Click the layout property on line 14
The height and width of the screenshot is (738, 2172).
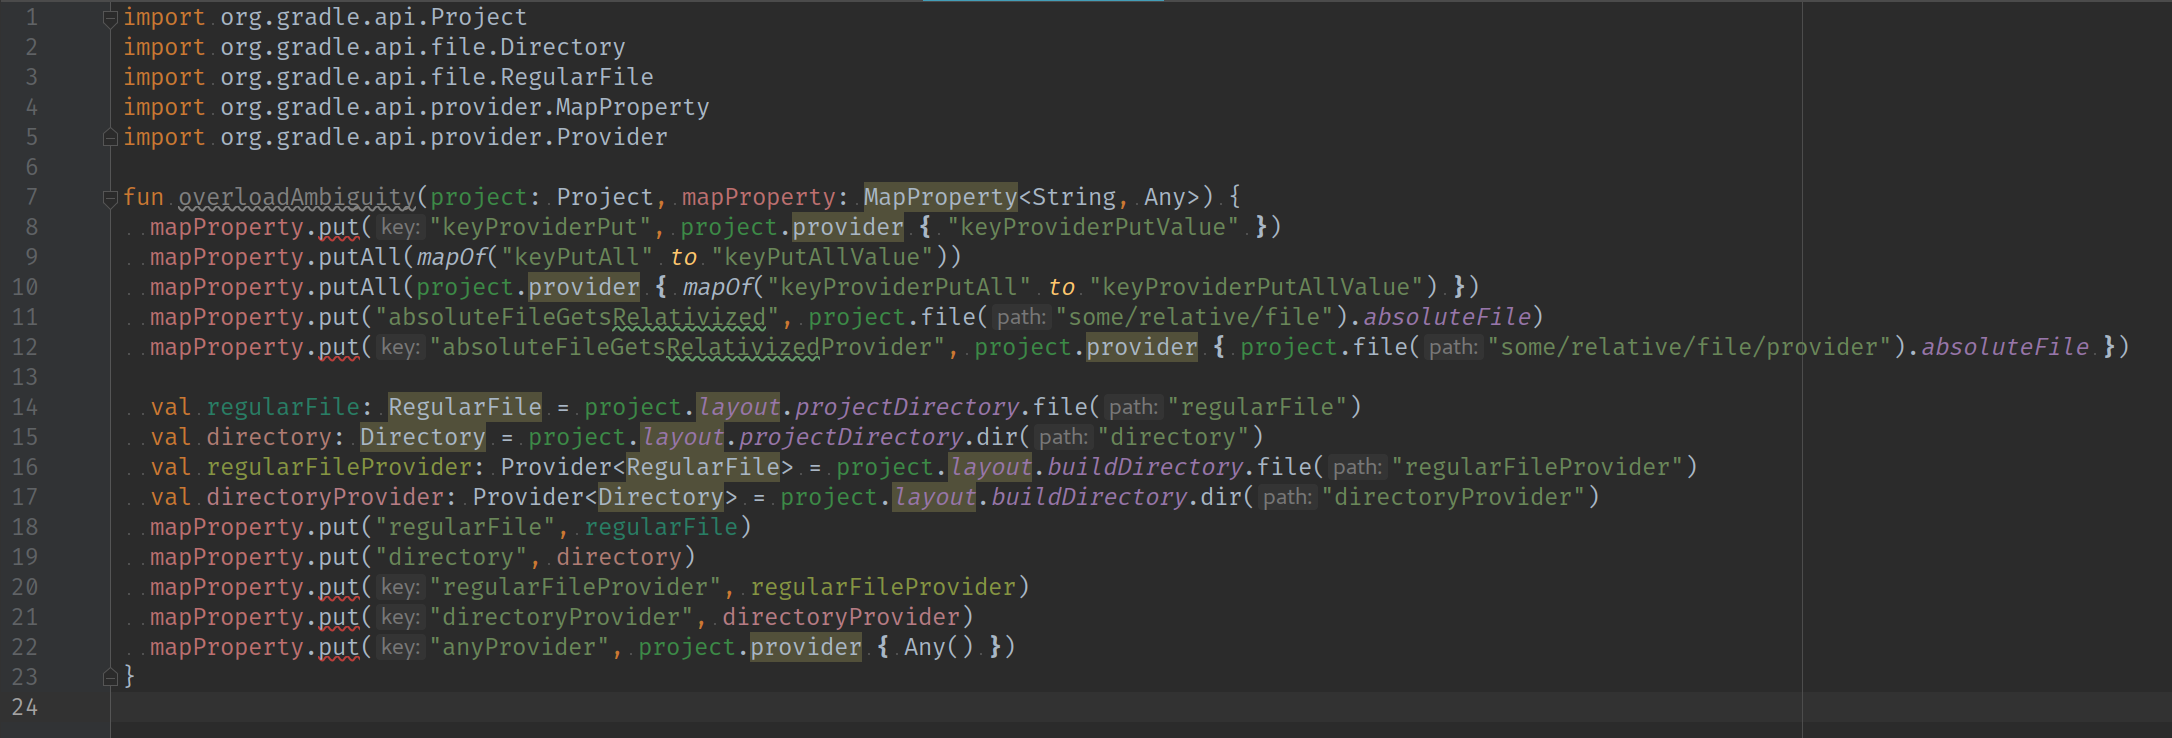pyautogui.click(x=739, y=407)
